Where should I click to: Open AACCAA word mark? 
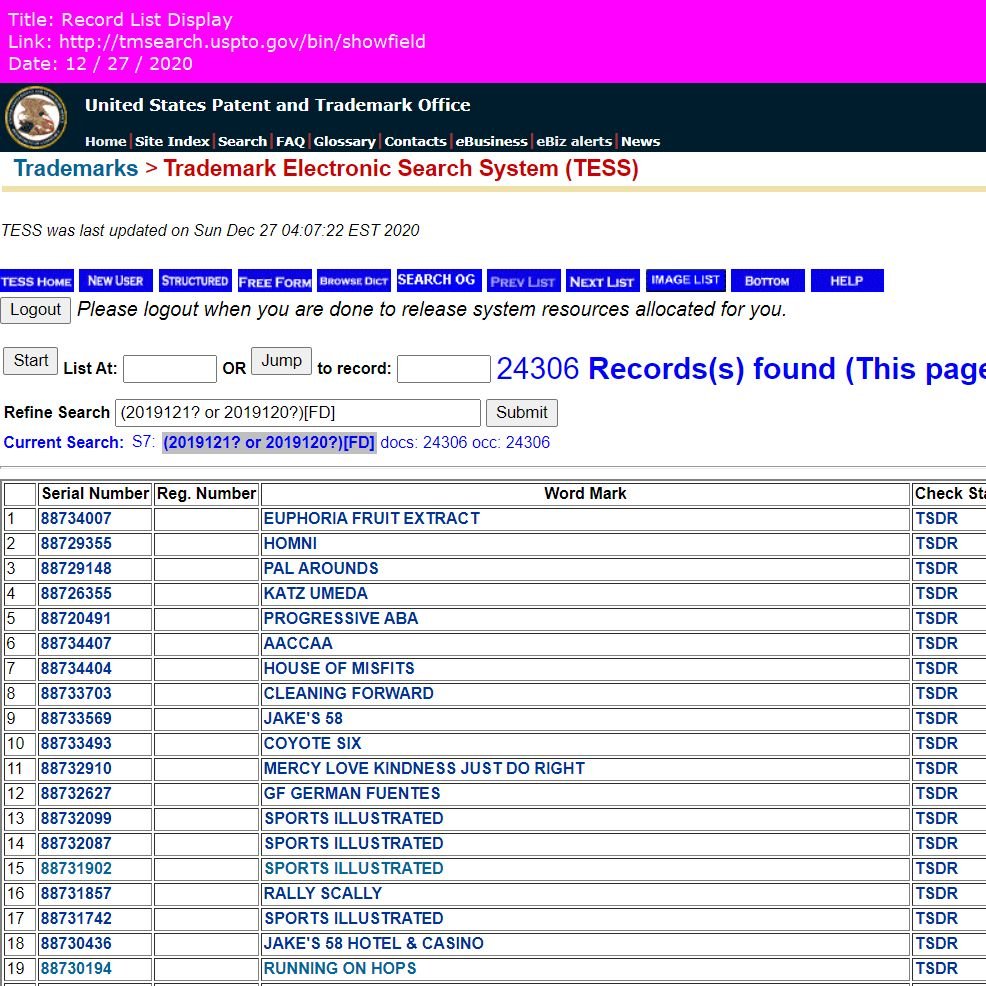(298, 643)
